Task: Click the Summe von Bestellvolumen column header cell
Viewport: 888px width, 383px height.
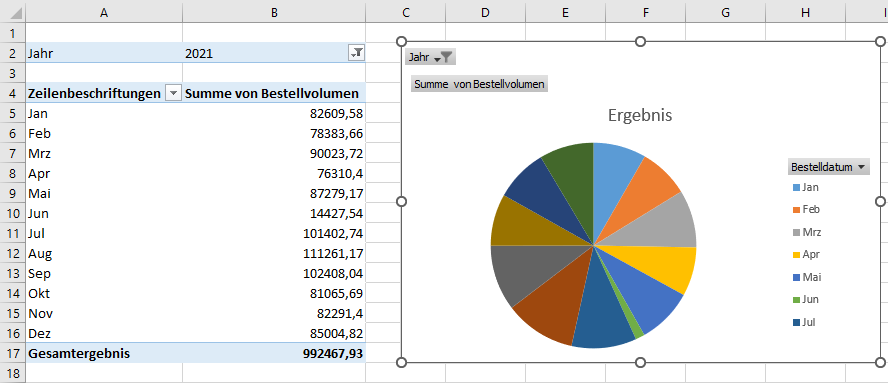Action: tap(274, 93)
